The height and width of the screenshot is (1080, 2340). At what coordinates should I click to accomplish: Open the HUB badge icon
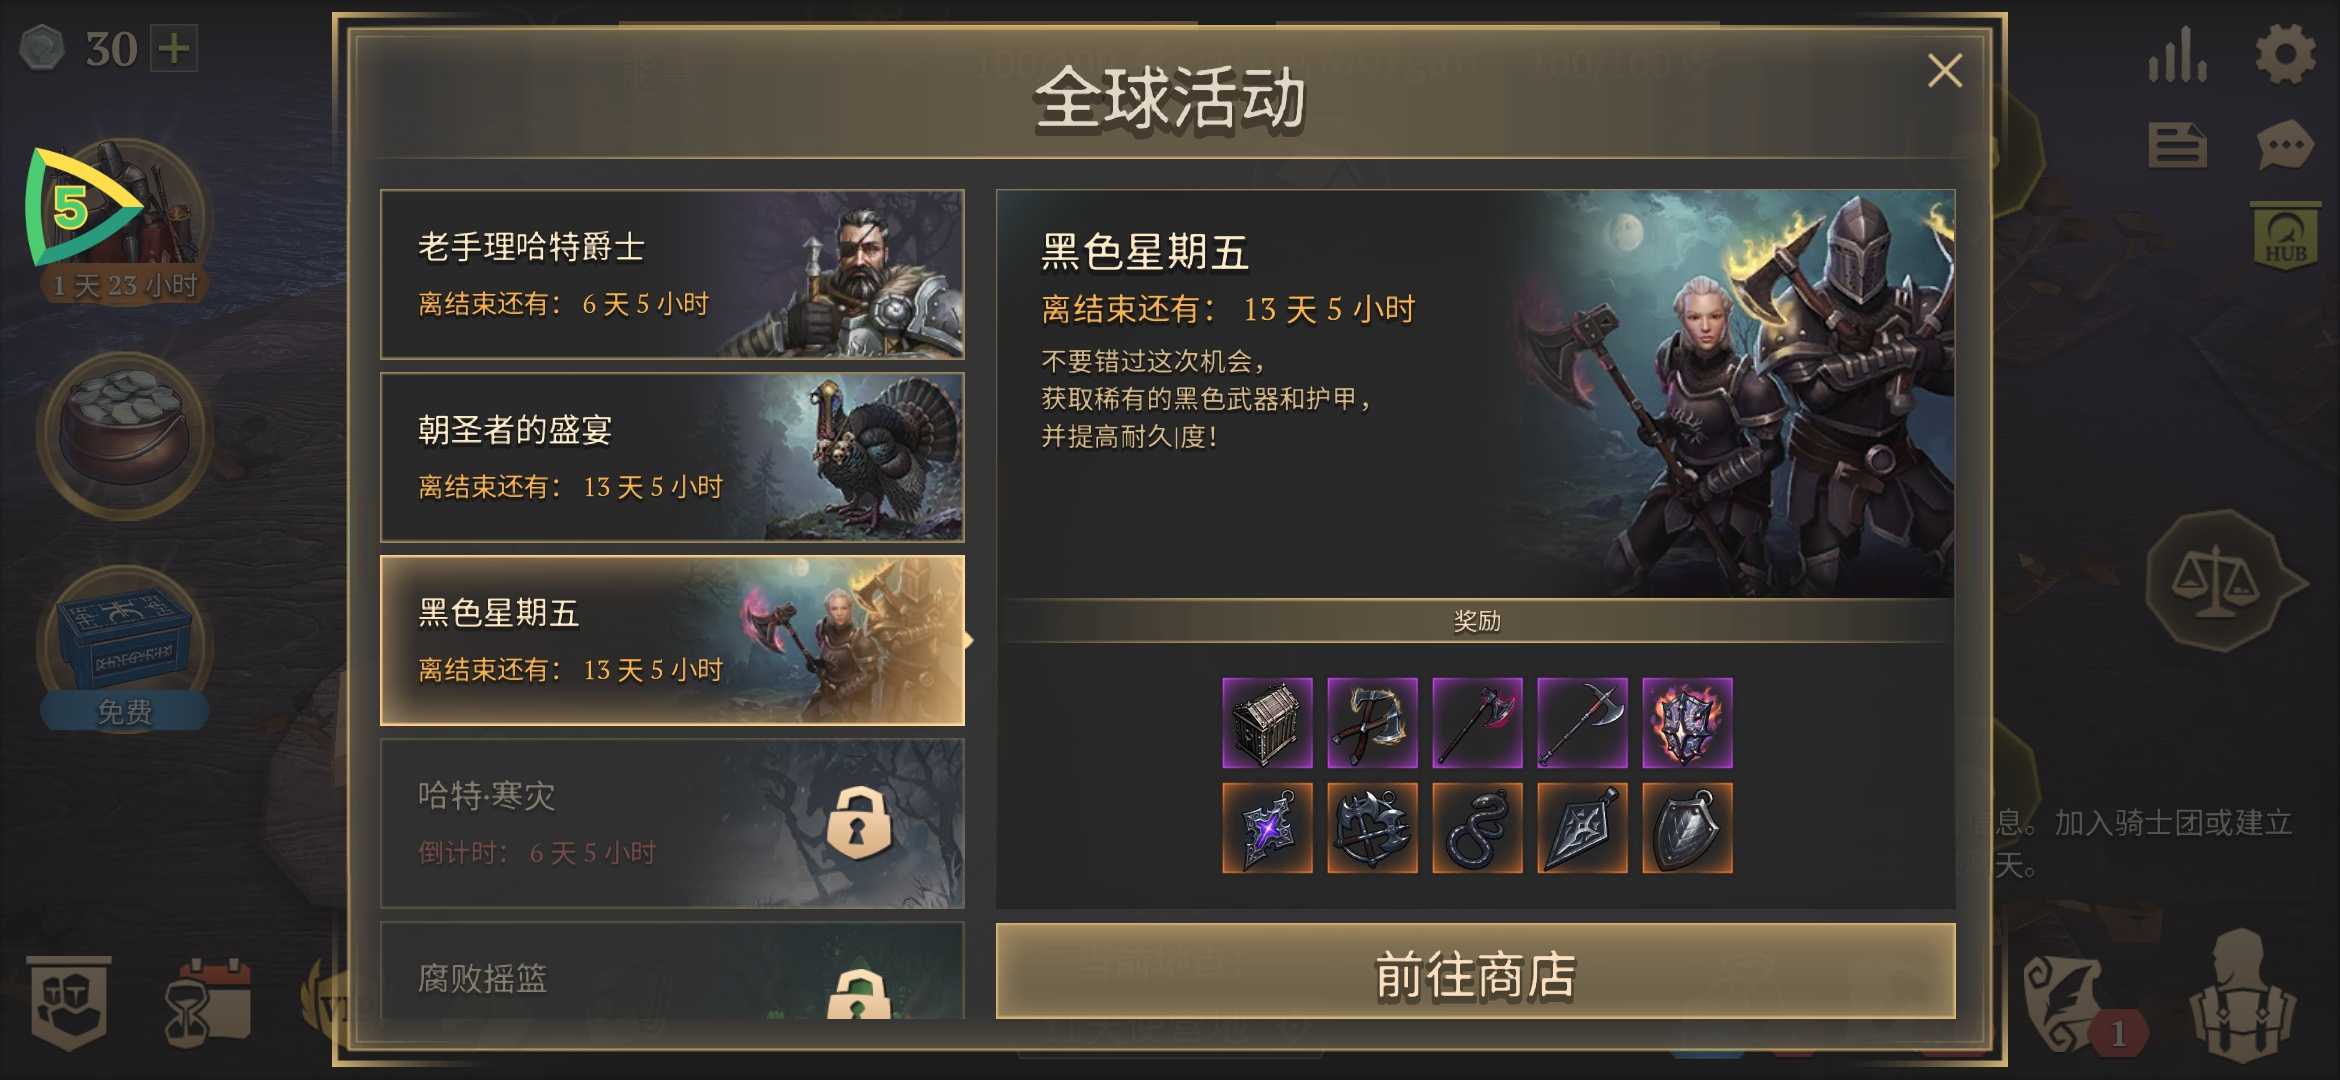[x=2285, y=236]
